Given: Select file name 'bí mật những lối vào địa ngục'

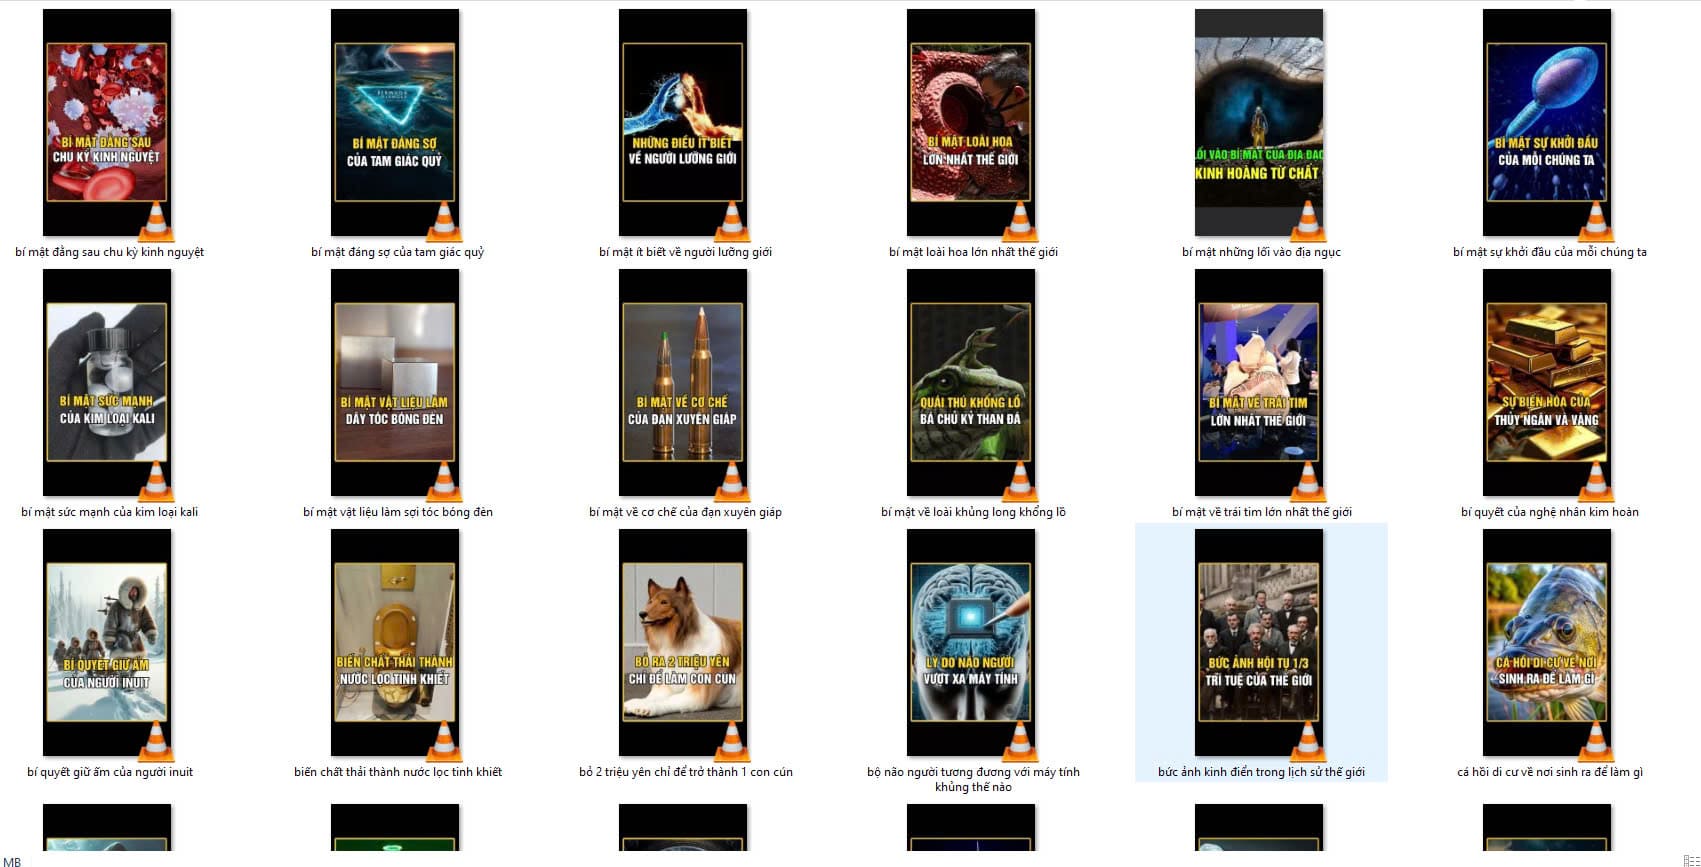Looking at the screenshot, I should 1261,252.
